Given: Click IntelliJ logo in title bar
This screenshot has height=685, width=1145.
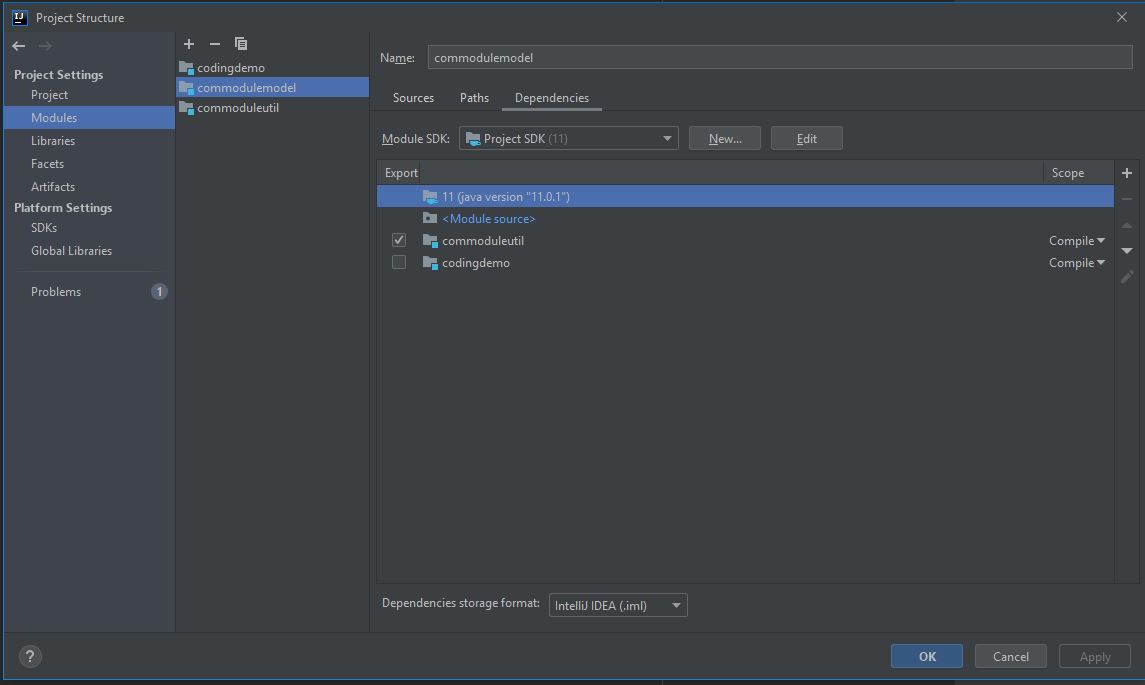Looking at the screenshot, I should click(x=20, y=18).
